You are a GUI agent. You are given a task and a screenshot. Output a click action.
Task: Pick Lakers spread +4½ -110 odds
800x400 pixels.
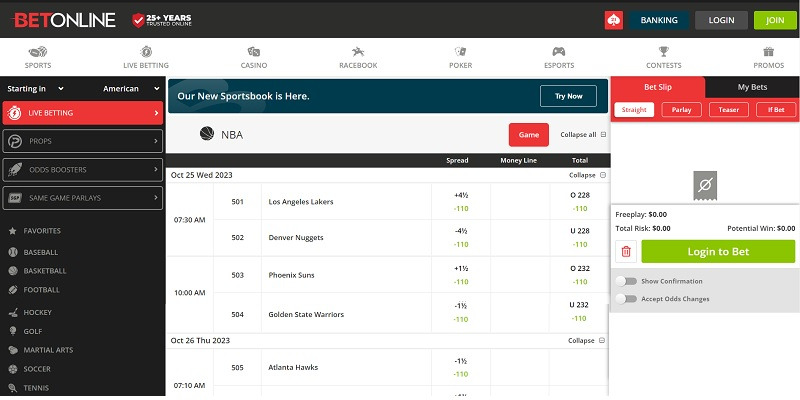click(461, 202)
